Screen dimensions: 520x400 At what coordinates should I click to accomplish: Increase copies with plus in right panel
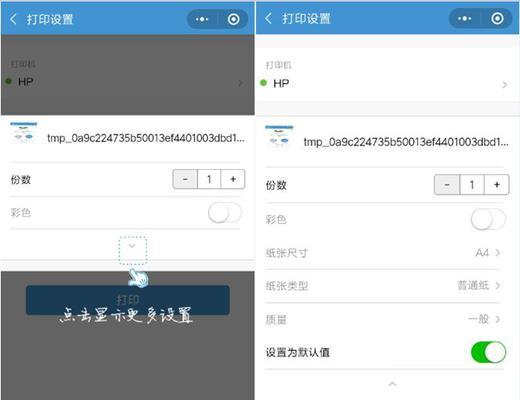pyautogui.click(x=497, y=184)
